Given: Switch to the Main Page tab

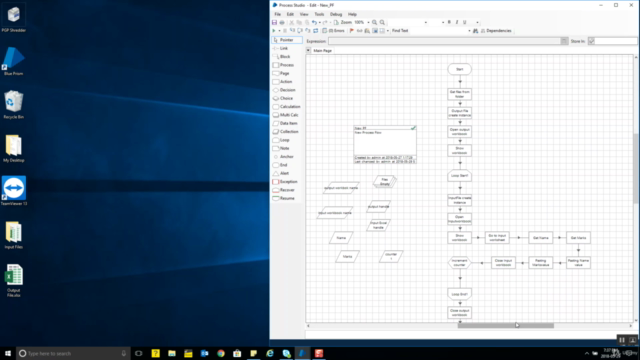Looking at the screenshot, I should tap(322, 51).
